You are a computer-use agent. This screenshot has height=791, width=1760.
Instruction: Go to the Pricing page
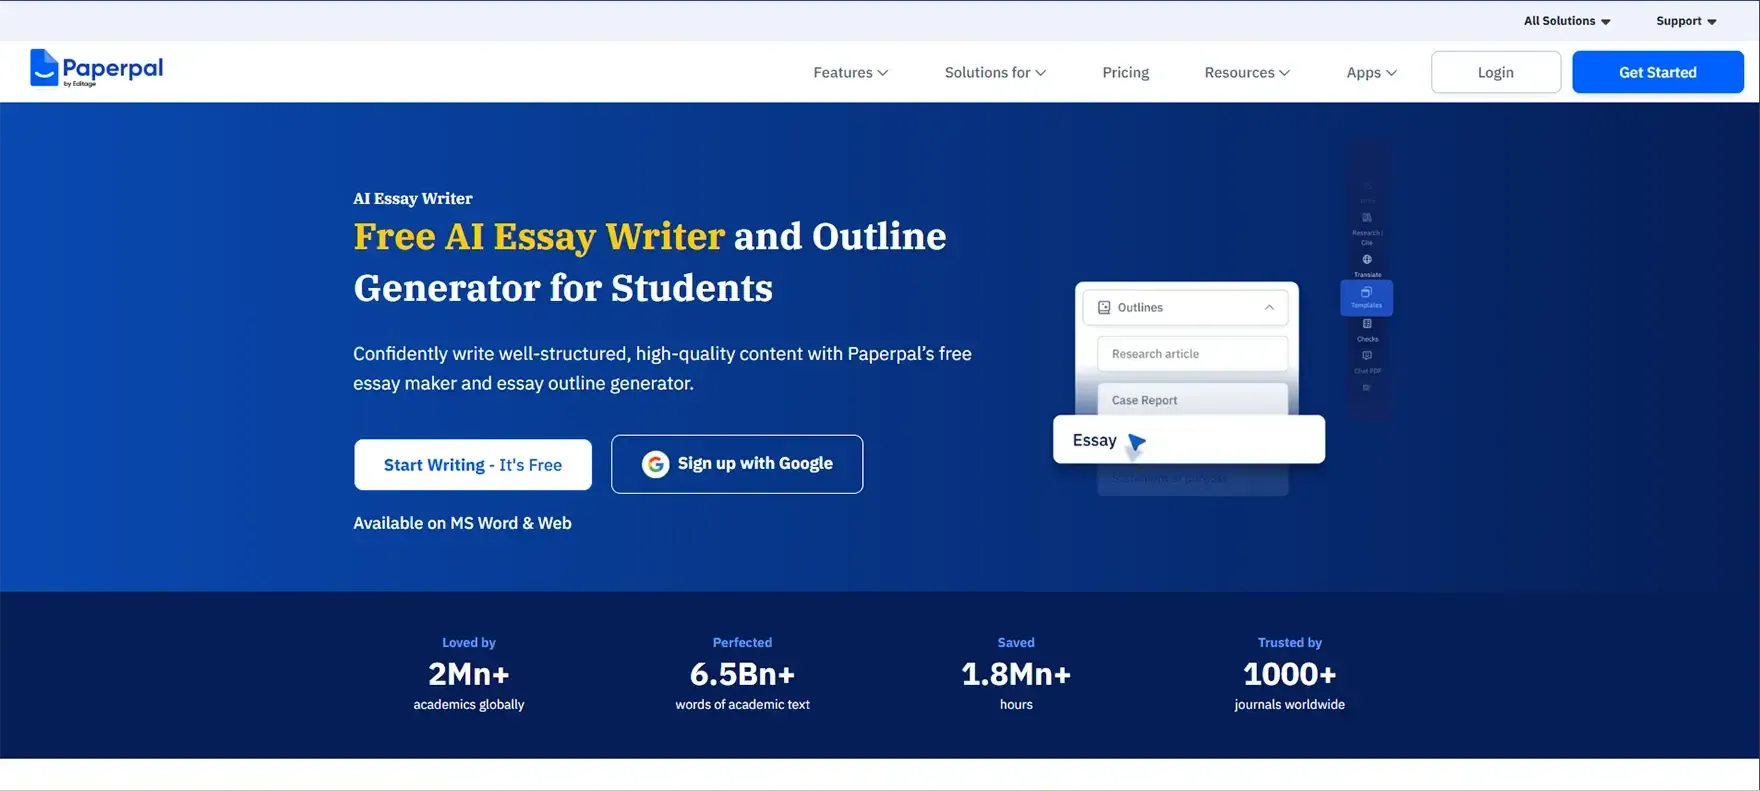click(1125, 73)
